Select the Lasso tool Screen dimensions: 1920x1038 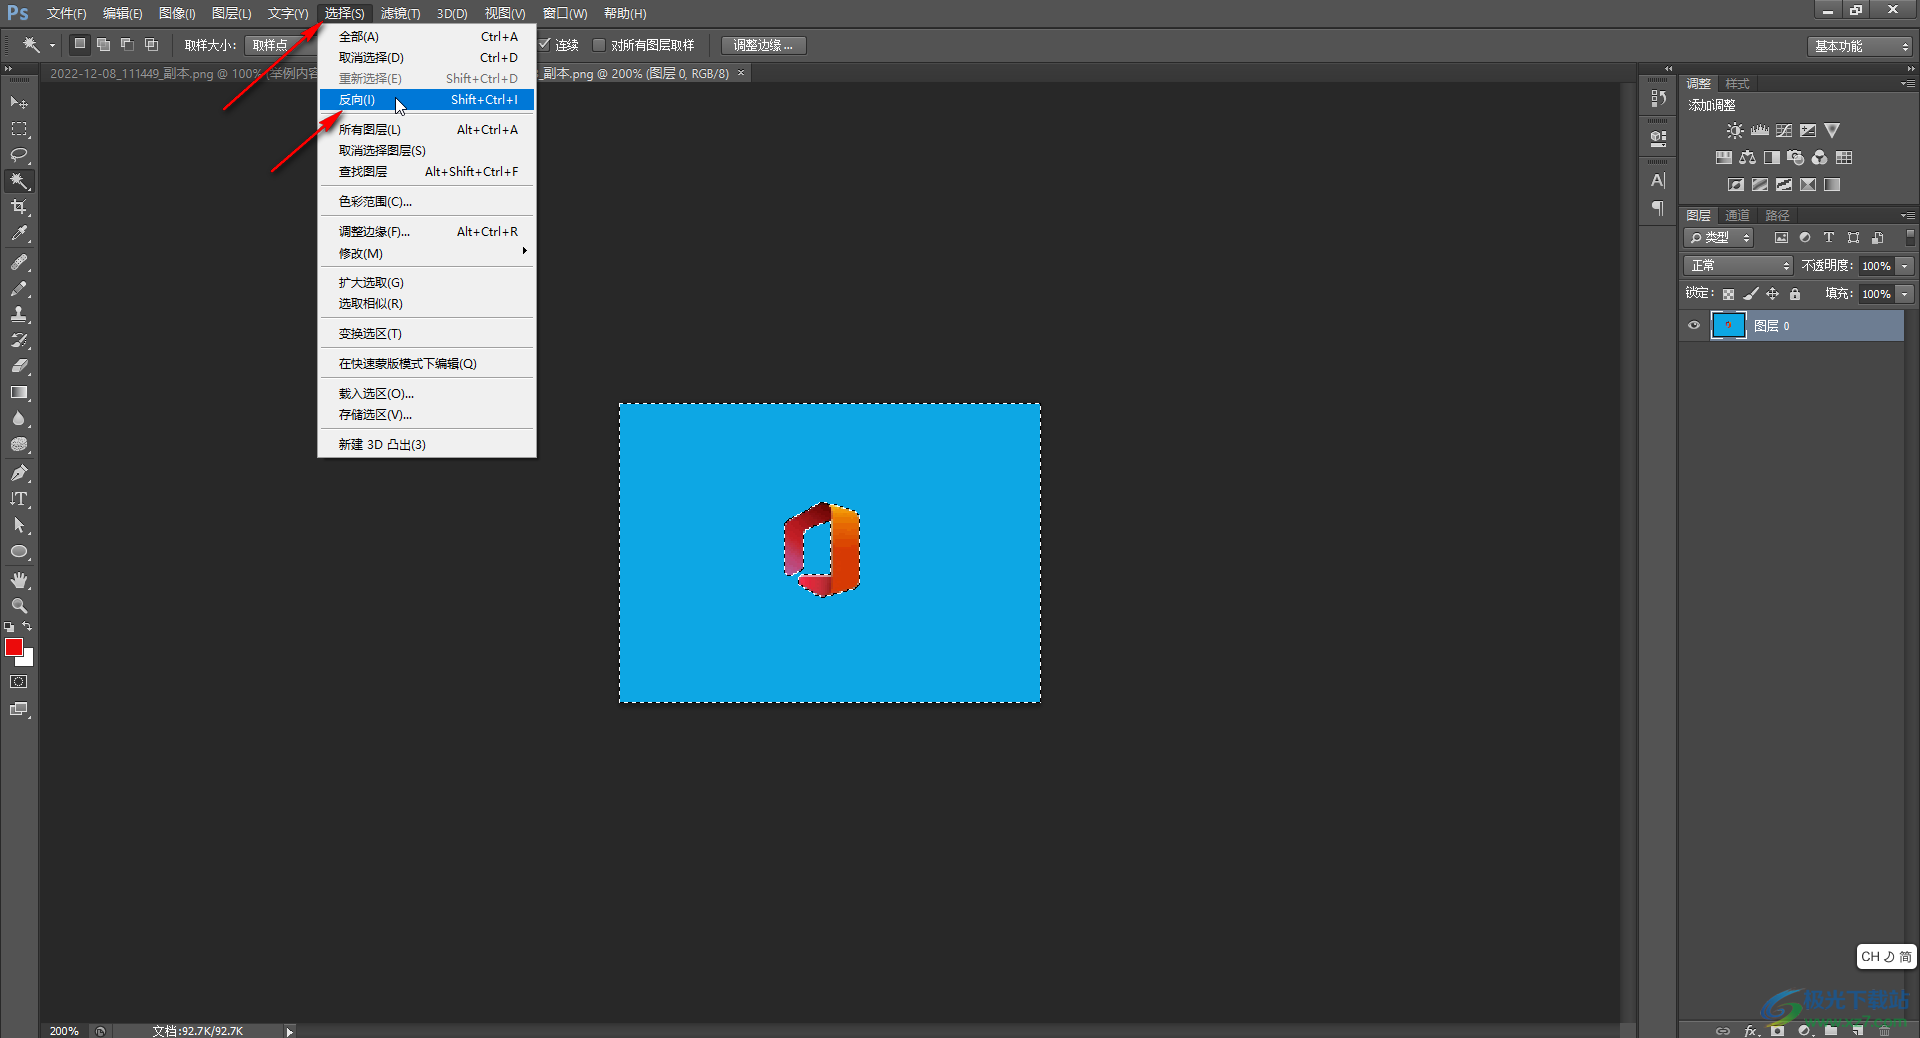coord(19,155)
